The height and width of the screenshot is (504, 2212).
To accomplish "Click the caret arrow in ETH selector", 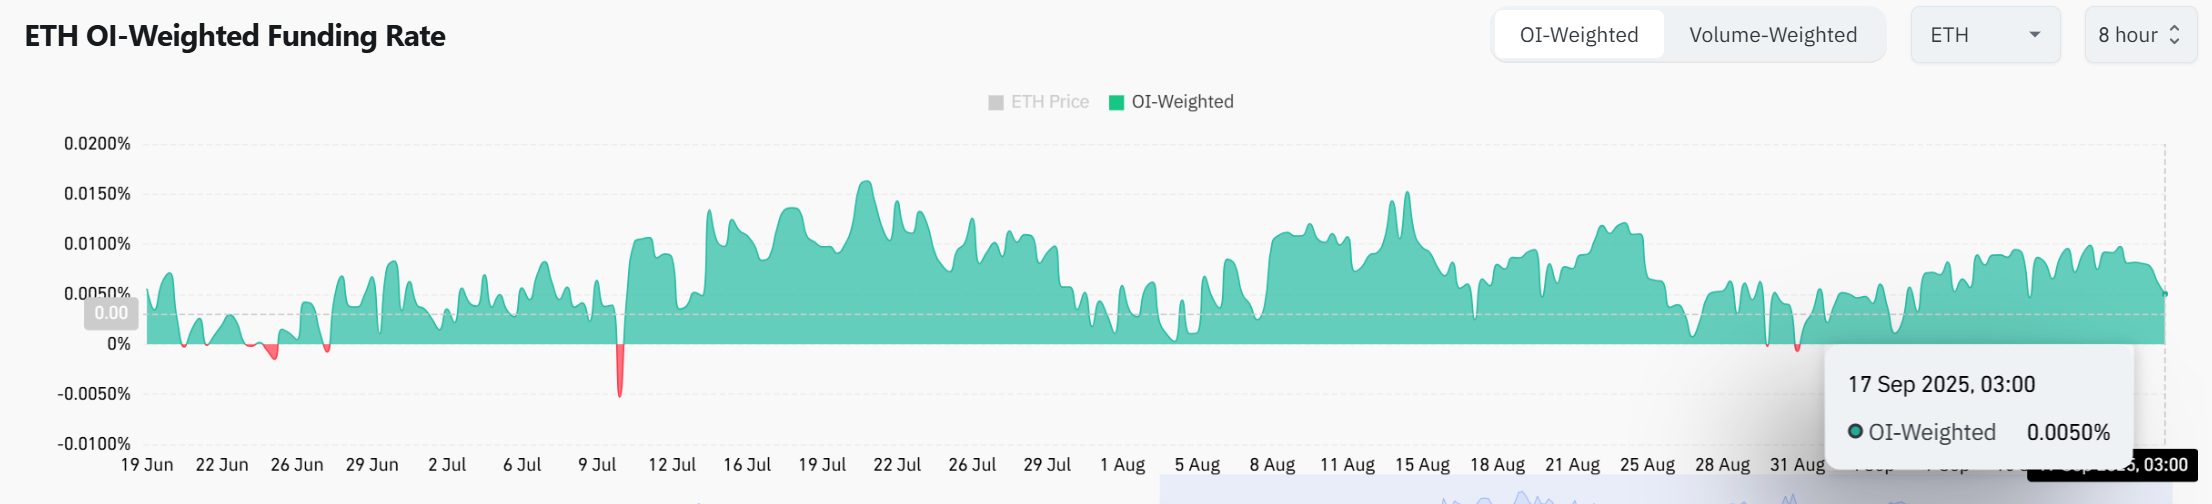I will tap(2034, 35).
